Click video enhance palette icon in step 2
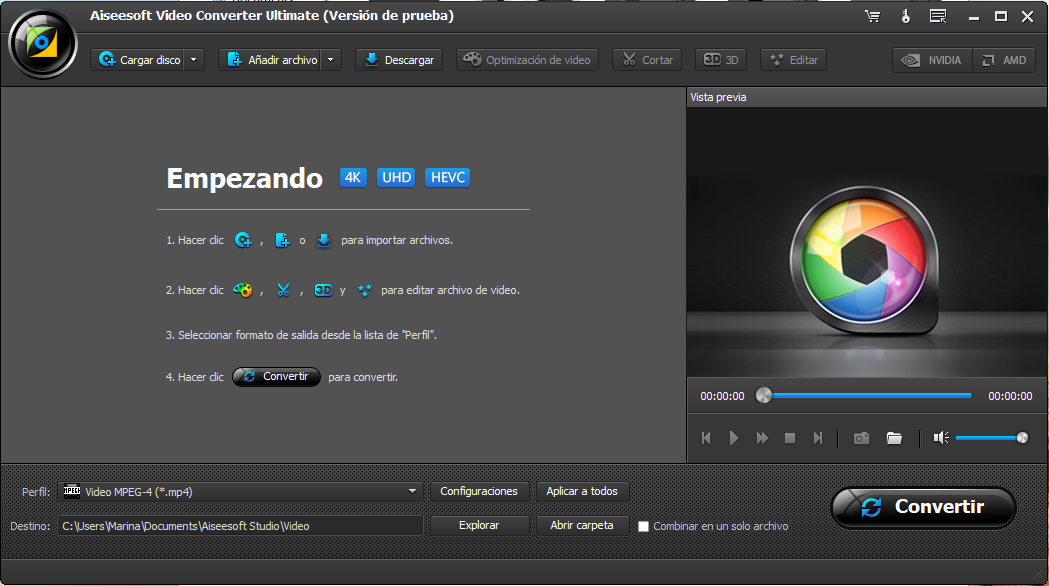Viewport: 1049px width, 586px height. [x=242, y=290]
